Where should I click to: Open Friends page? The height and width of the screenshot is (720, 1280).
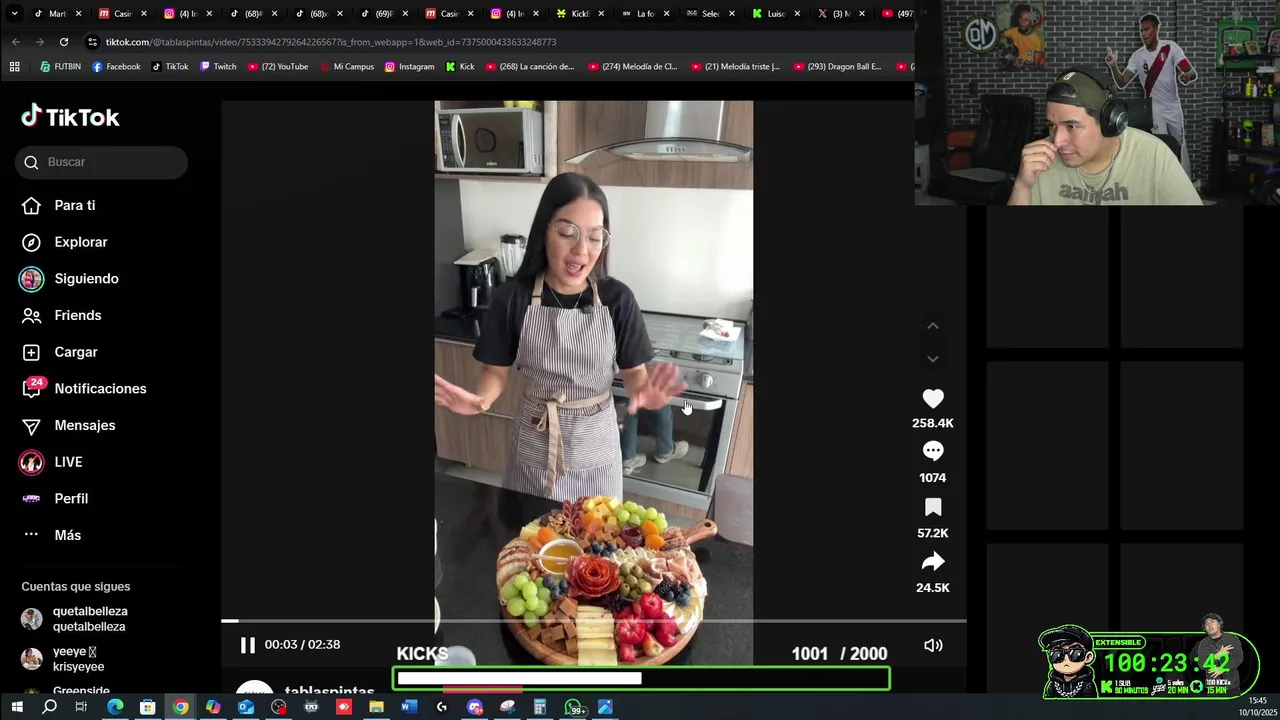62,315
